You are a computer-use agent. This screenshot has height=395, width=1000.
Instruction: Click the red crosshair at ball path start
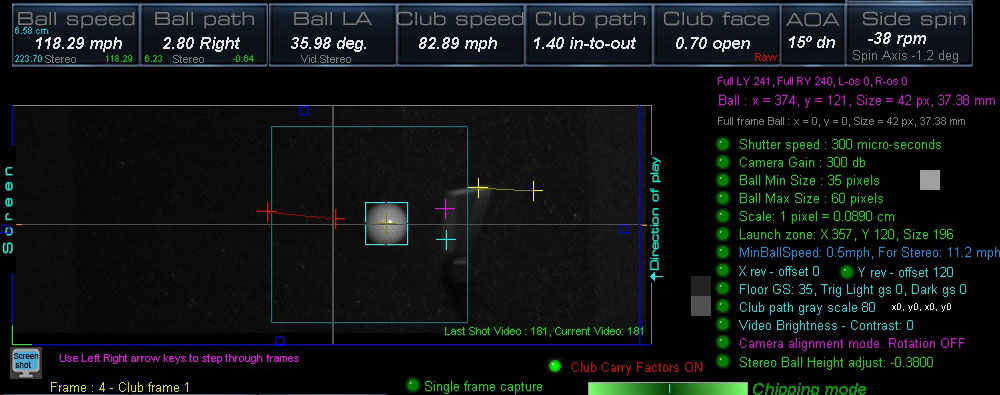(x=267, y=211)
